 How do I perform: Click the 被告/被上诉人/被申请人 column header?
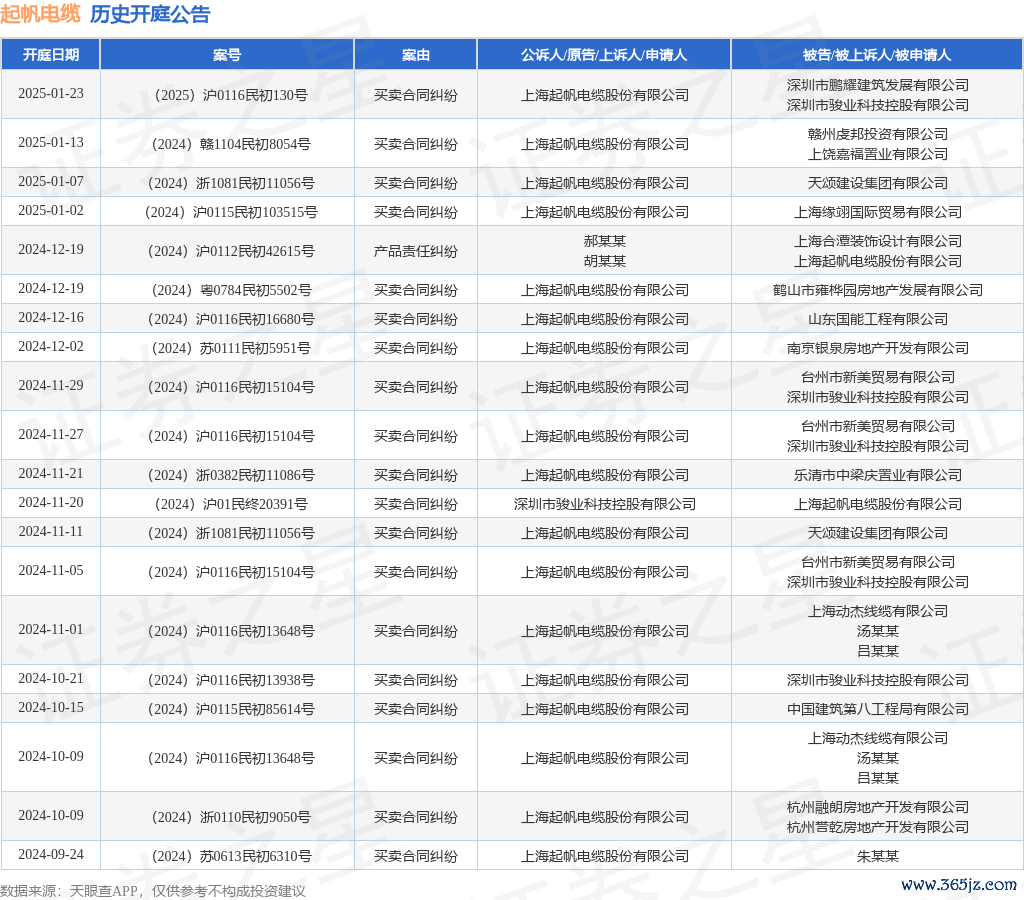(877, 55)
